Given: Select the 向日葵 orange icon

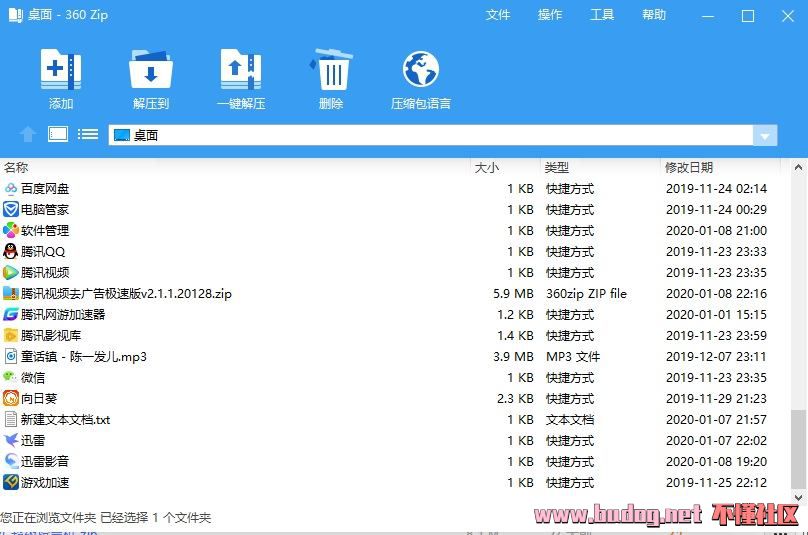Looking at the screenshot, I should tap(10, 398).
